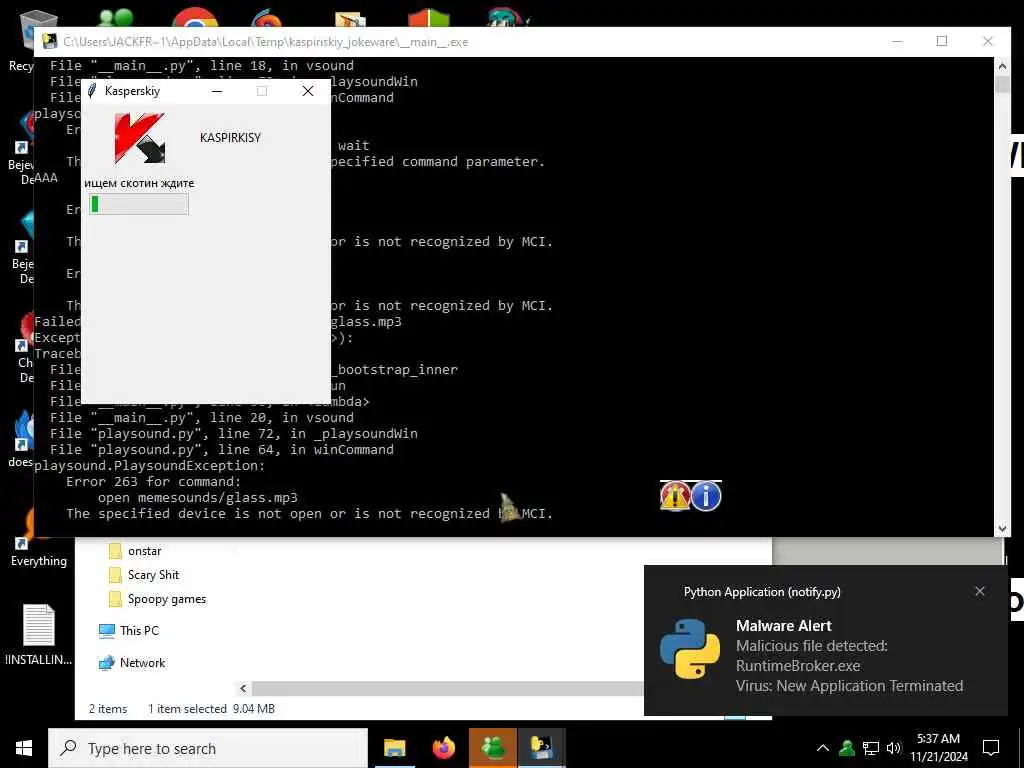
Task: Open the volume control tray icon
Action: tap(894, 748)
